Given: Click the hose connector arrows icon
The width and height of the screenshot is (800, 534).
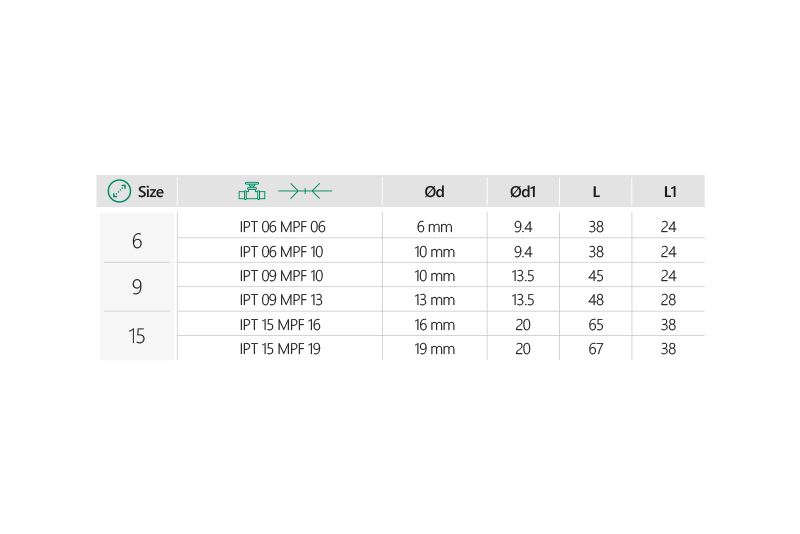Looking at the screenshot, I should tap(304, 190).
